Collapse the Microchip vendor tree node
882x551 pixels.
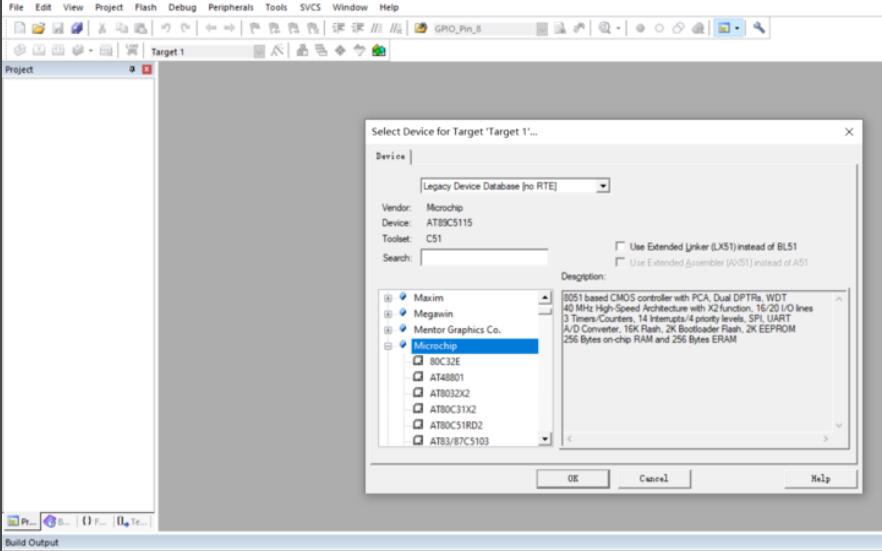coord(387,345)
